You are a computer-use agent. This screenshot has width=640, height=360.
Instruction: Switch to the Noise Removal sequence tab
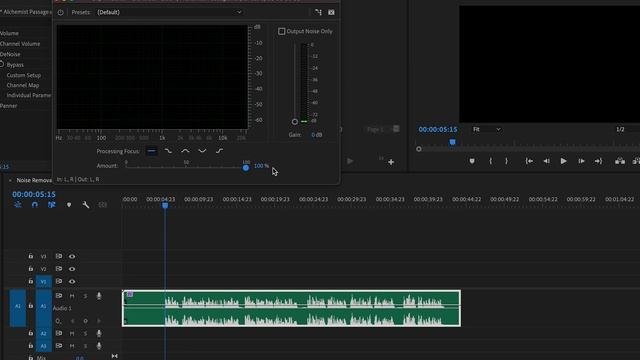coord(34,180)
